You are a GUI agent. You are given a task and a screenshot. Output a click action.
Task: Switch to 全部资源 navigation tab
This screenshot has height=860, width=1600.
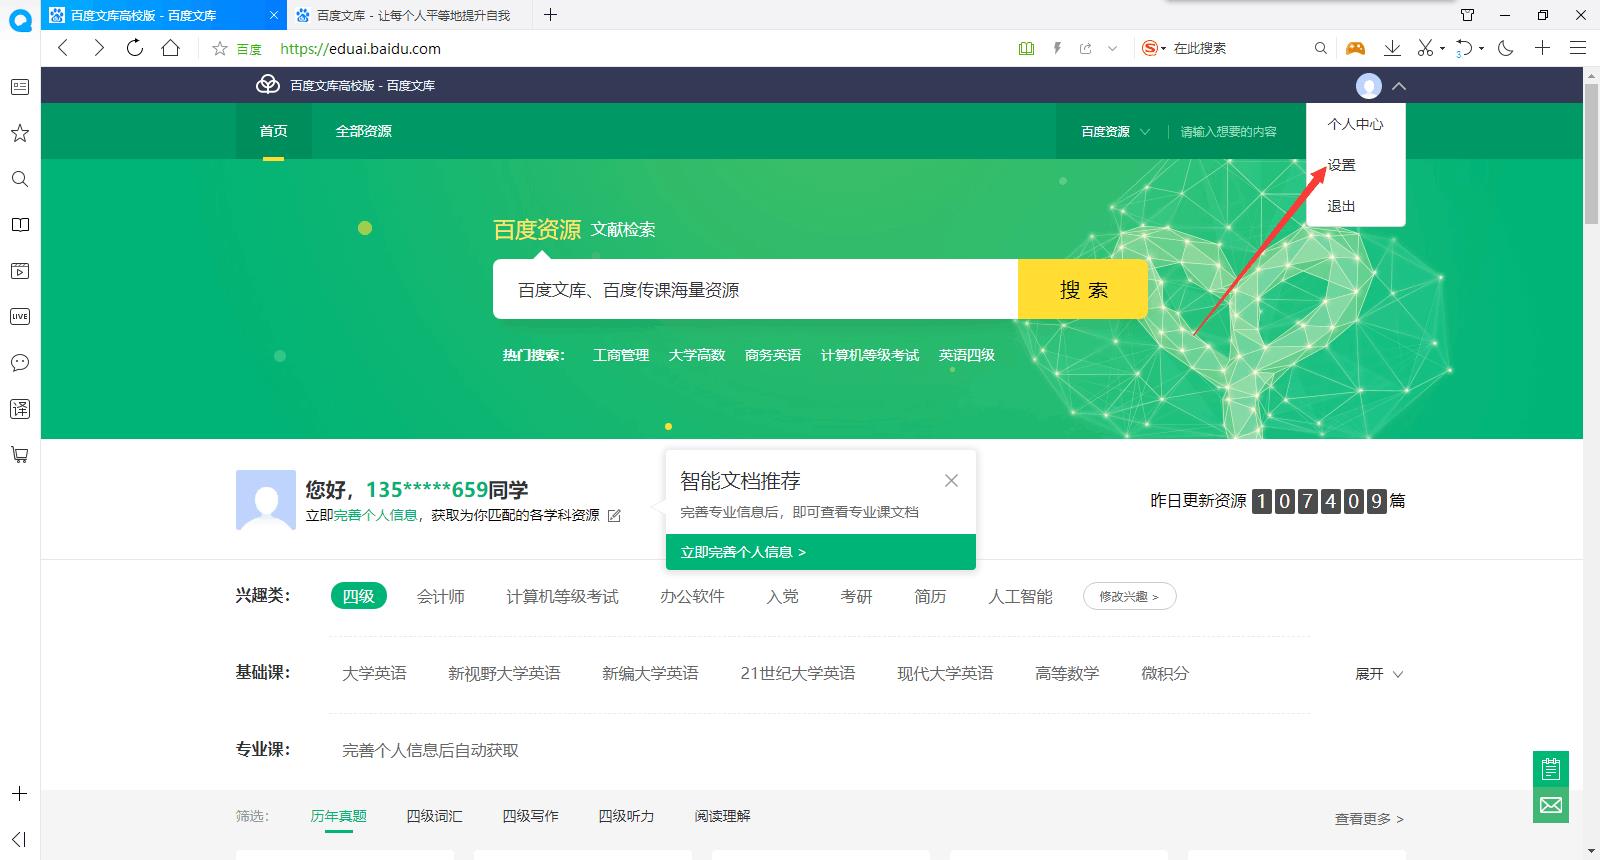[x=363, y=131]
